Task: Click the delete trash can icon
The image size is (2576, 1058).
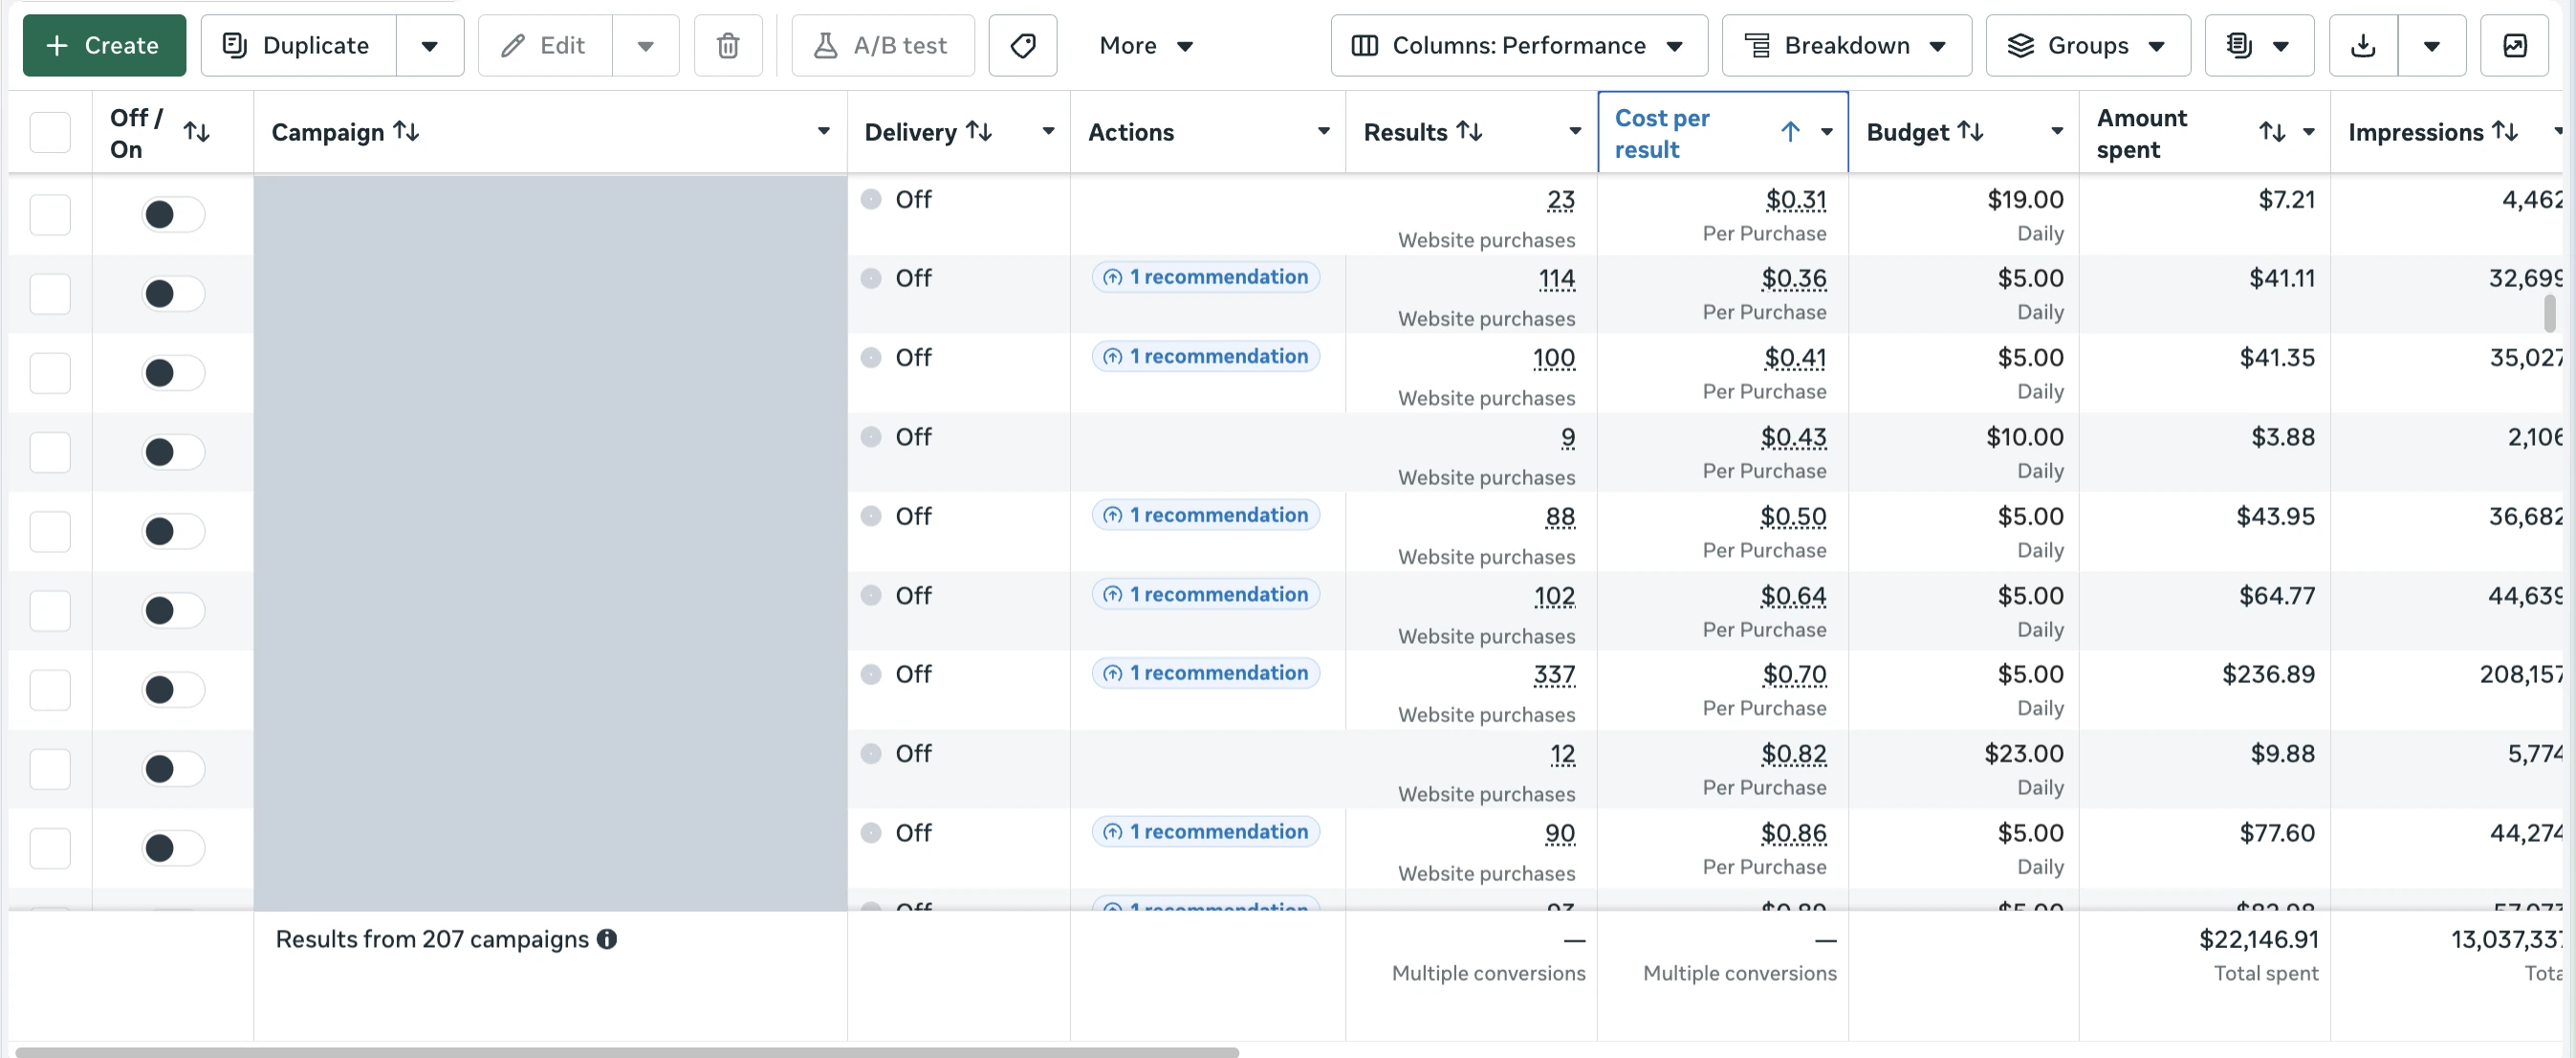Action: coord(728,45)
